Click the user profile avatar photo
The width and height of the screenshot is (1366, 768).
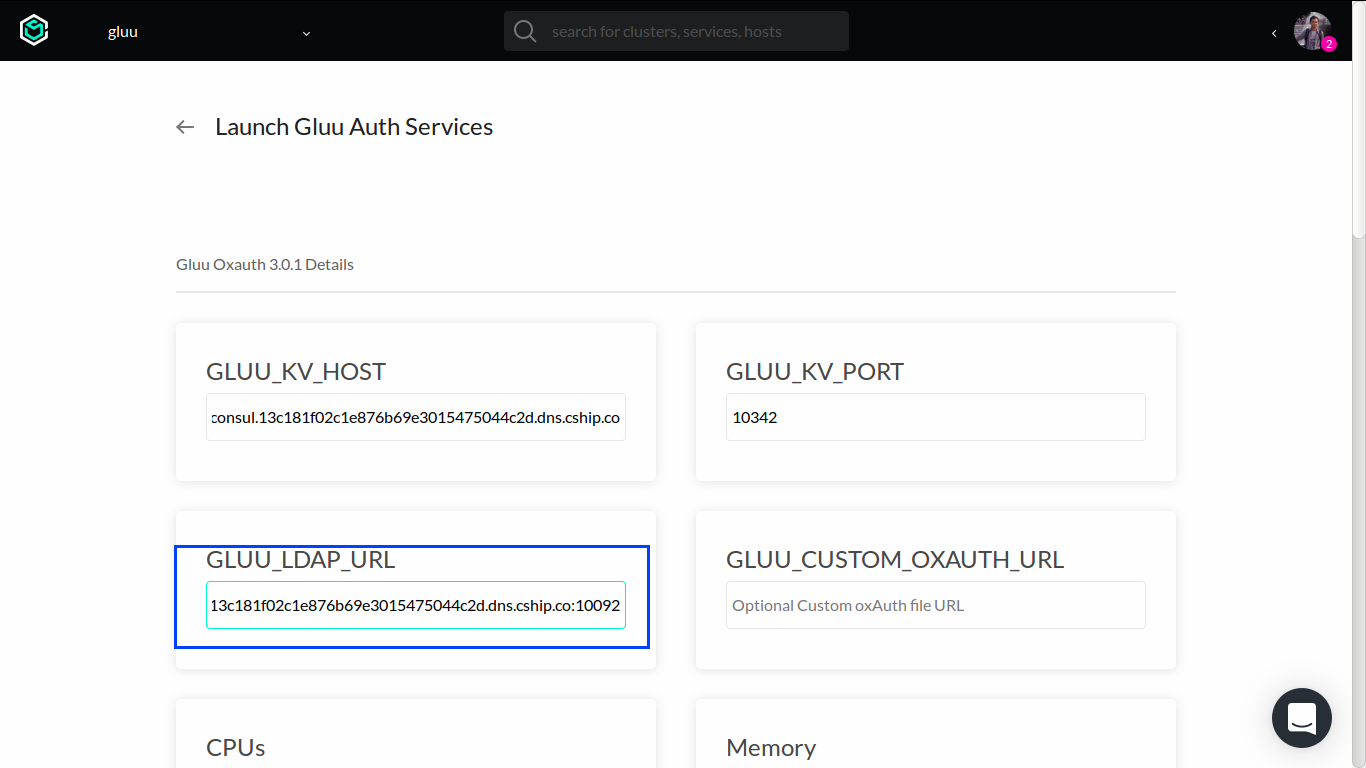tap(1312, 28)
